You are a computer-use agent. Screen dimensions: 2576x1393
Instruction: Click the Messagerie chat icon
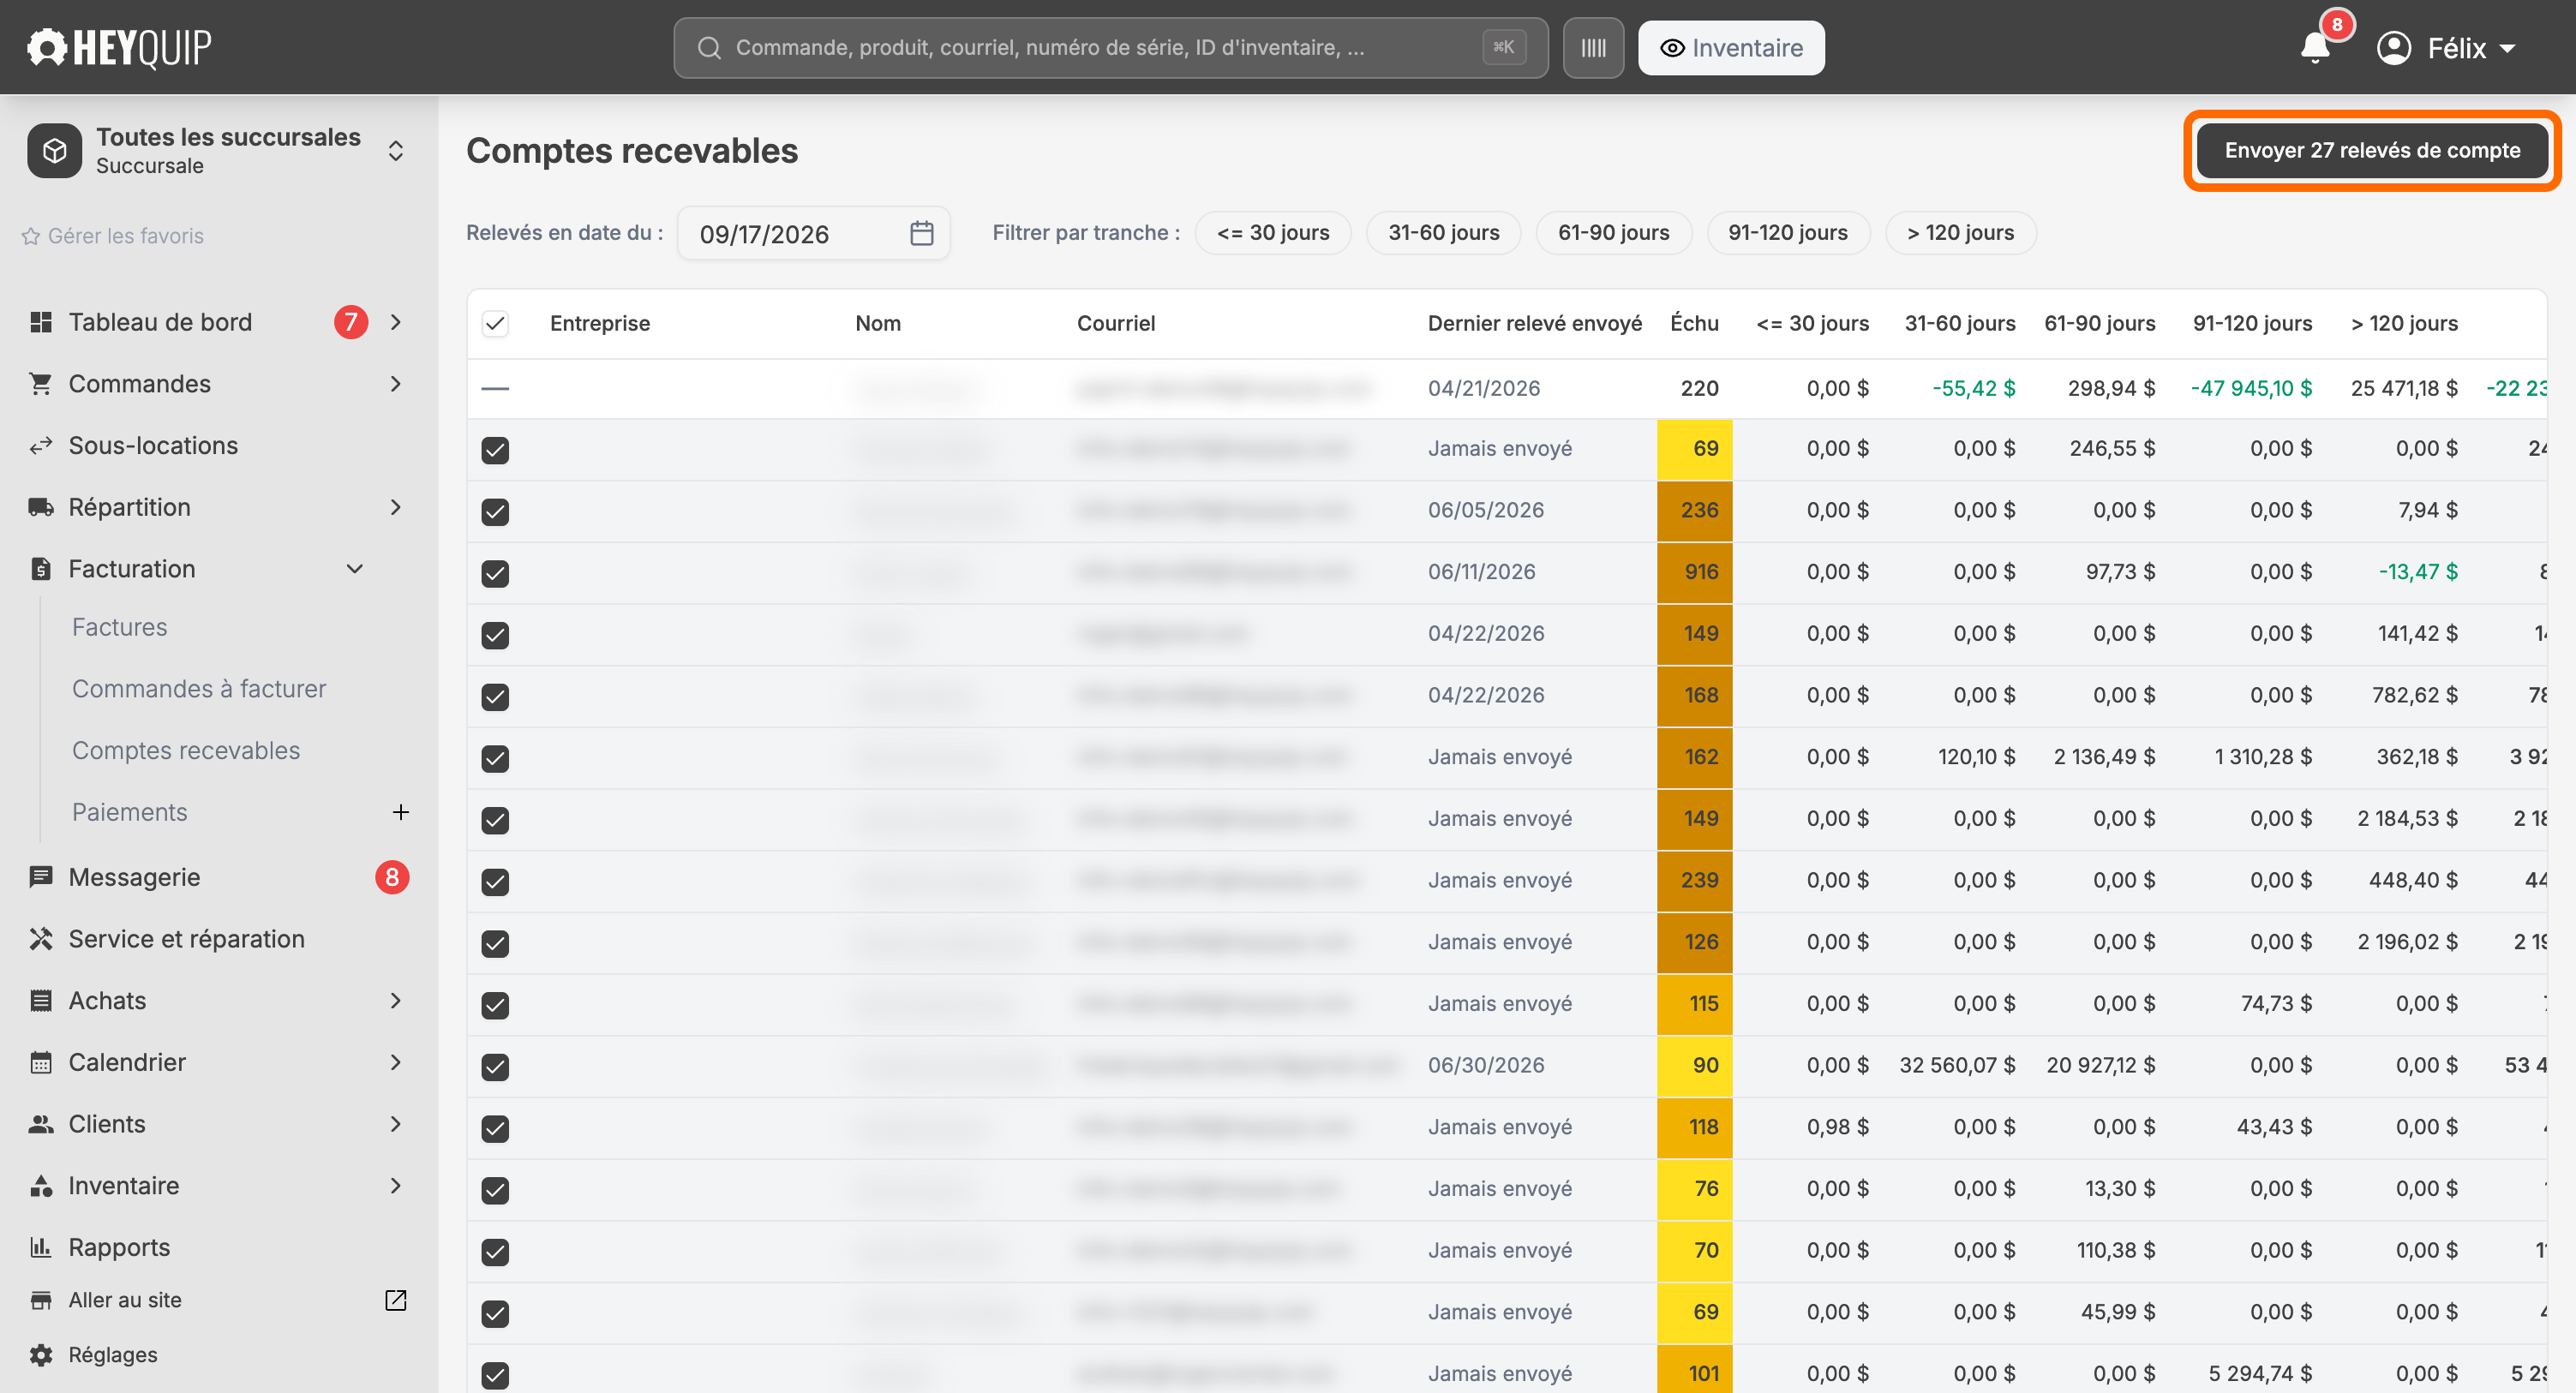[x=41, y=877]
